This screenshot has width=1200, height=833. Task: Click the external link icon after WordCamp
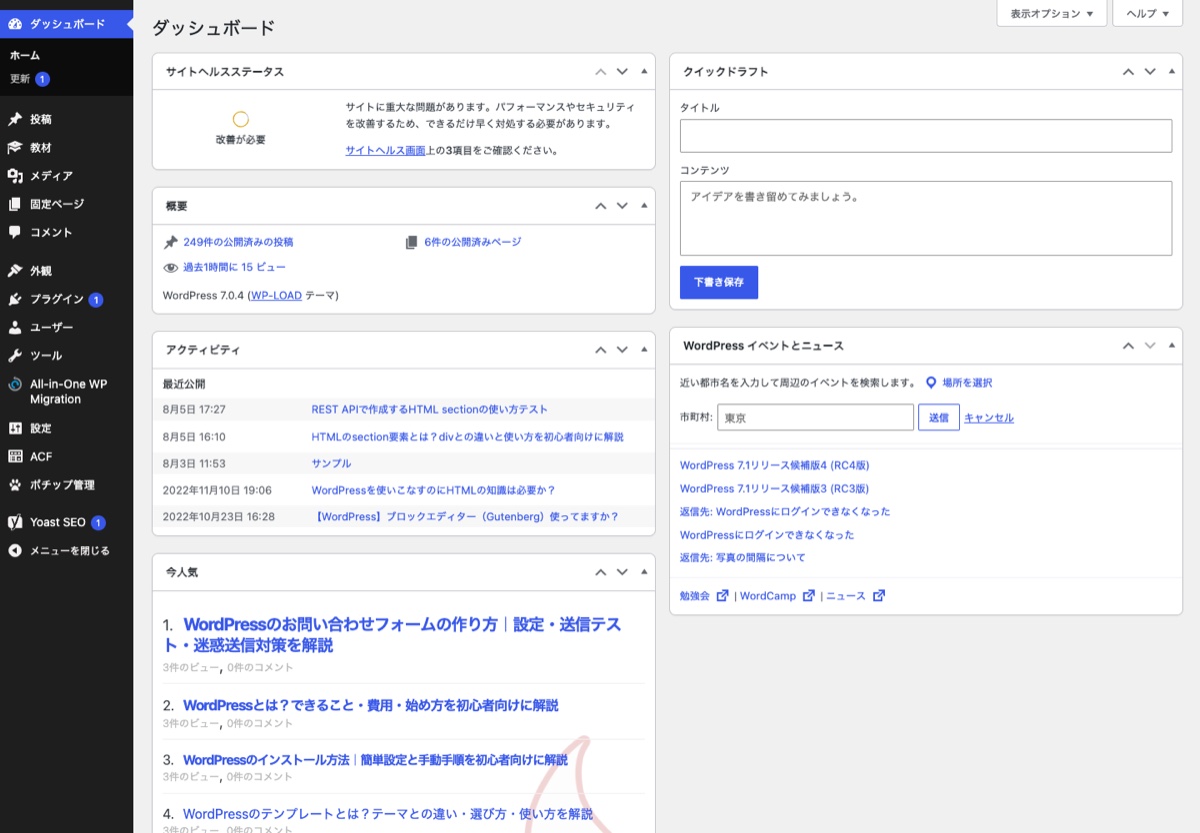809,595
